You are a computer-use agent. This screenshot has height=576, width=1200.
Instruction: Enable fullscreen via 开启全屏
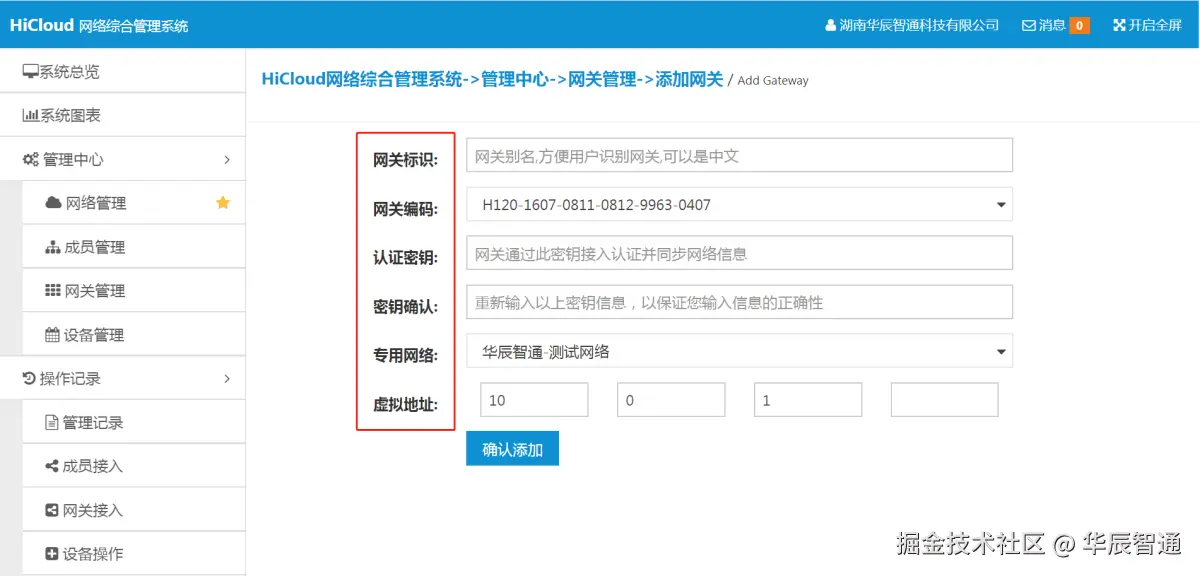click(1146, 25)
